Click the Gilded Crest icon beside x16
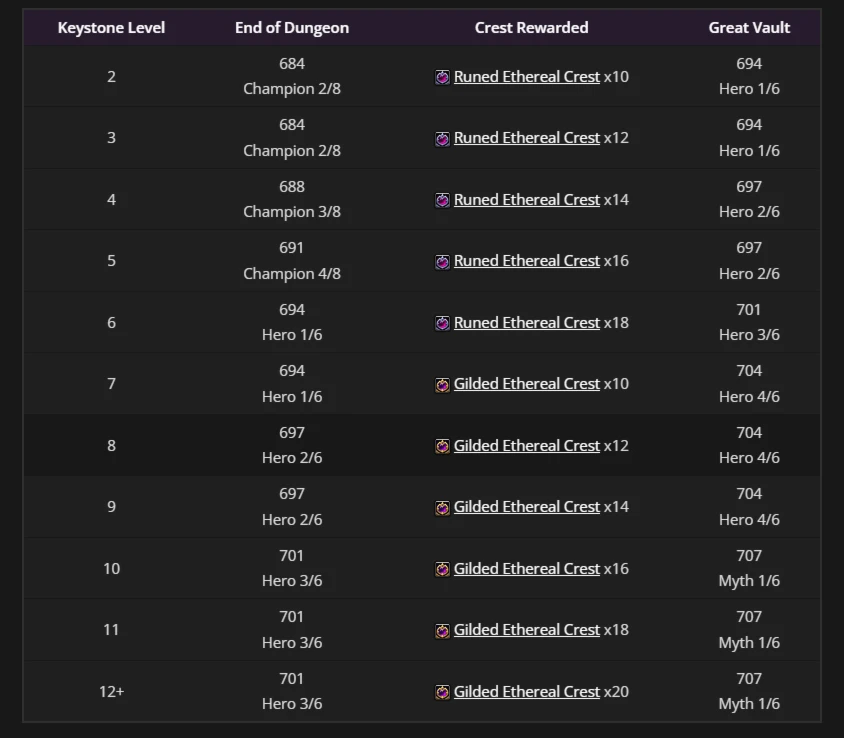Viewport: 844px width, 738px height. pos(442,569)
